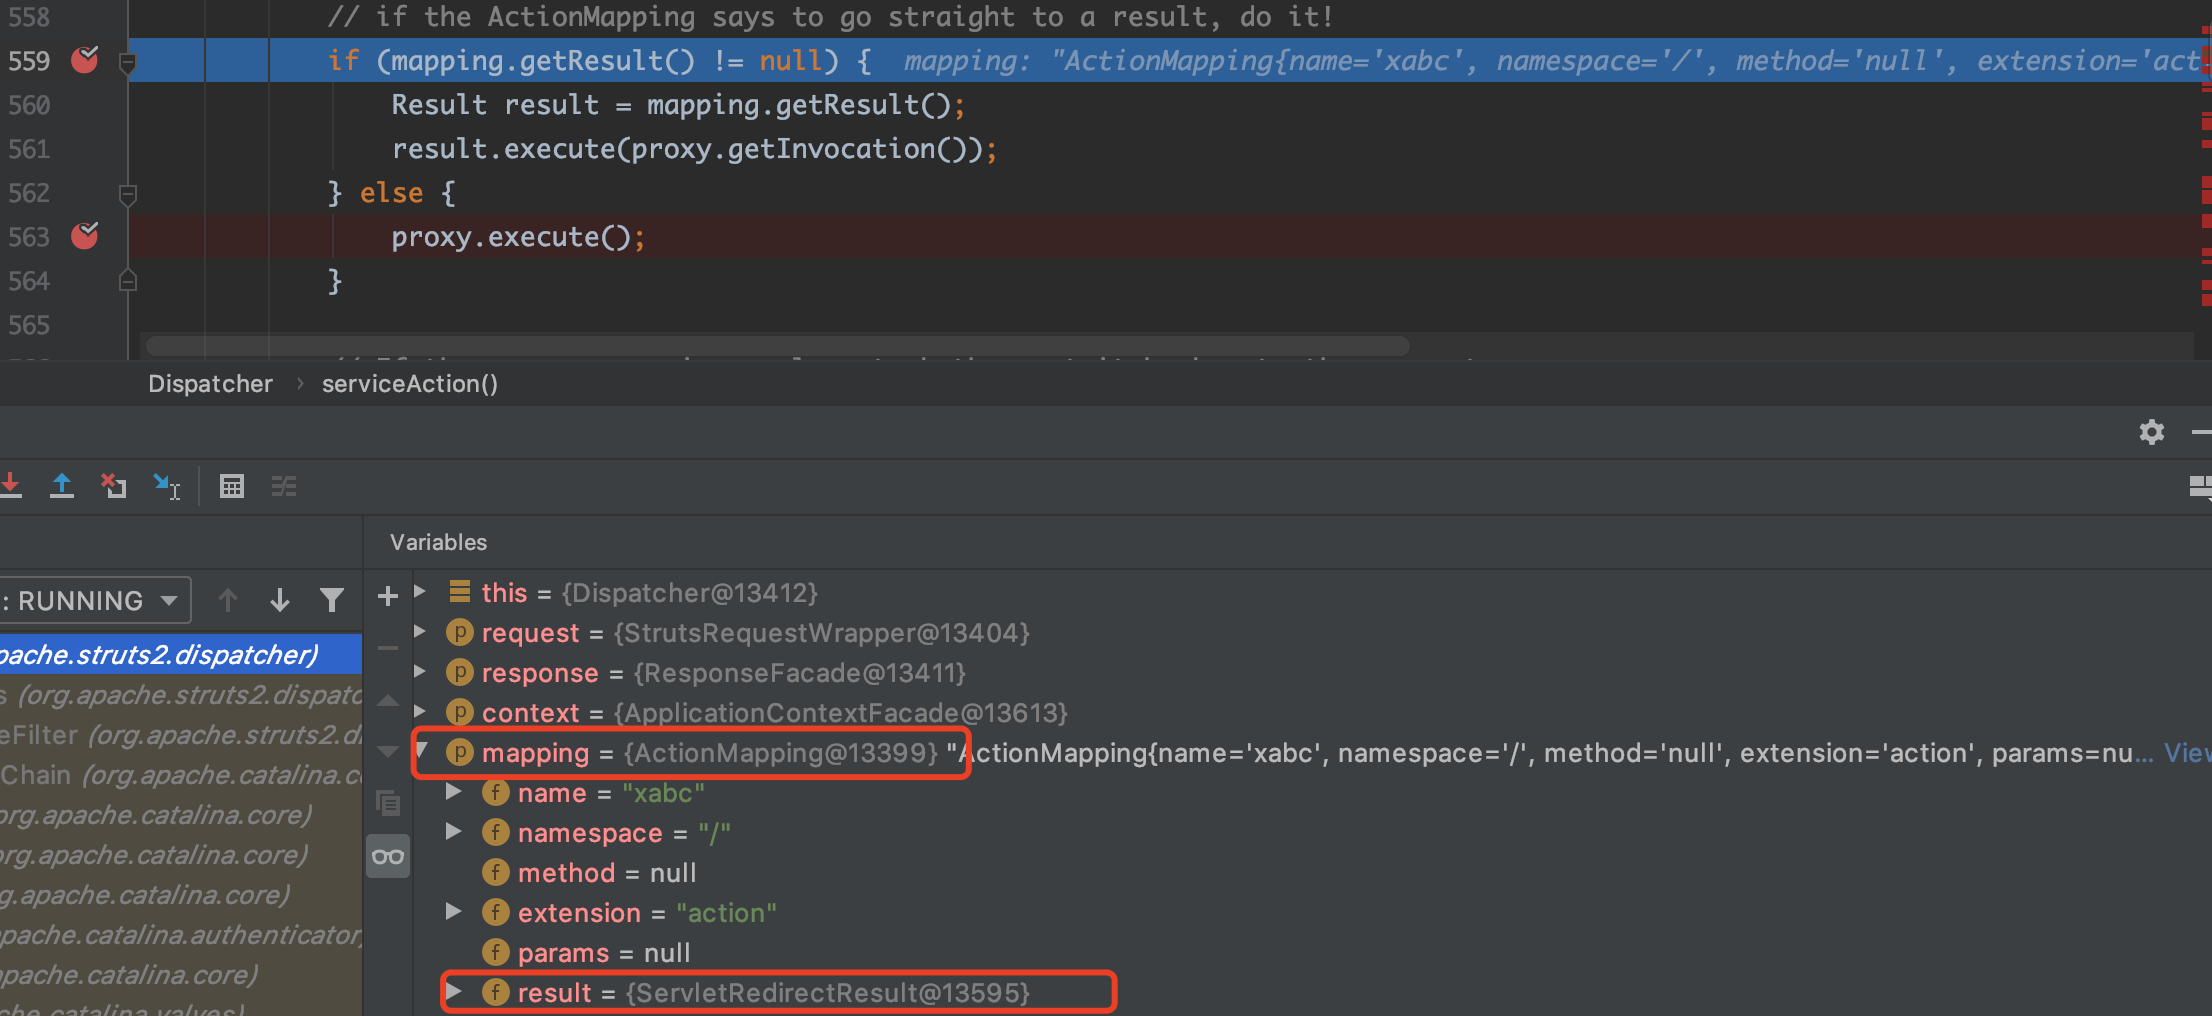The width and height of the screenshot is (2212, 1016).
Task: Click the 'proxy.execute();' code line
Action: 518,237
